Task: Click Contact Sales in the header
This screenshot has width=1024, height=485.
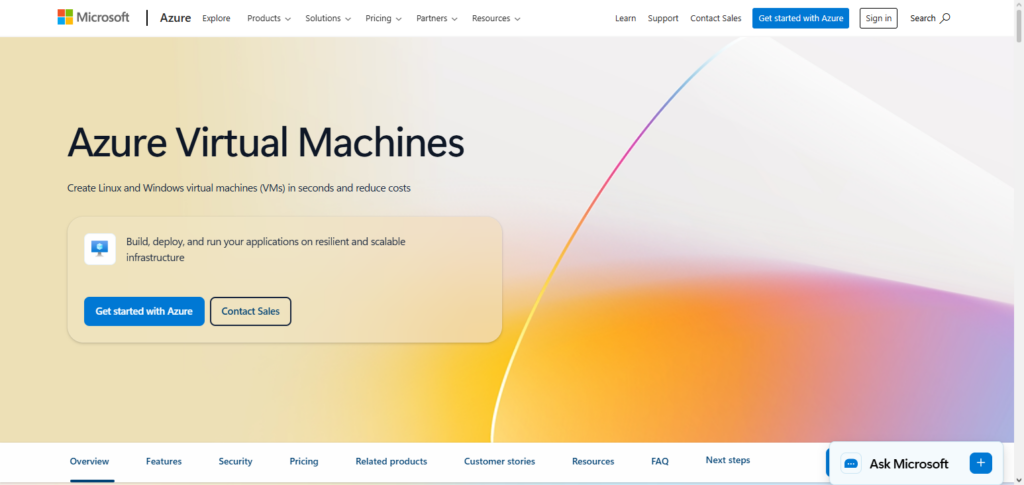Action: (x=716, y=18)
